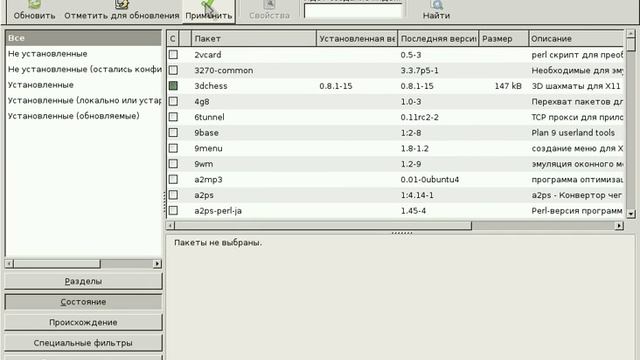Click the Специальные фильтры button
The height and width of the screenshot is (360, 640).
pyautogui.click(x=83, y=343)
